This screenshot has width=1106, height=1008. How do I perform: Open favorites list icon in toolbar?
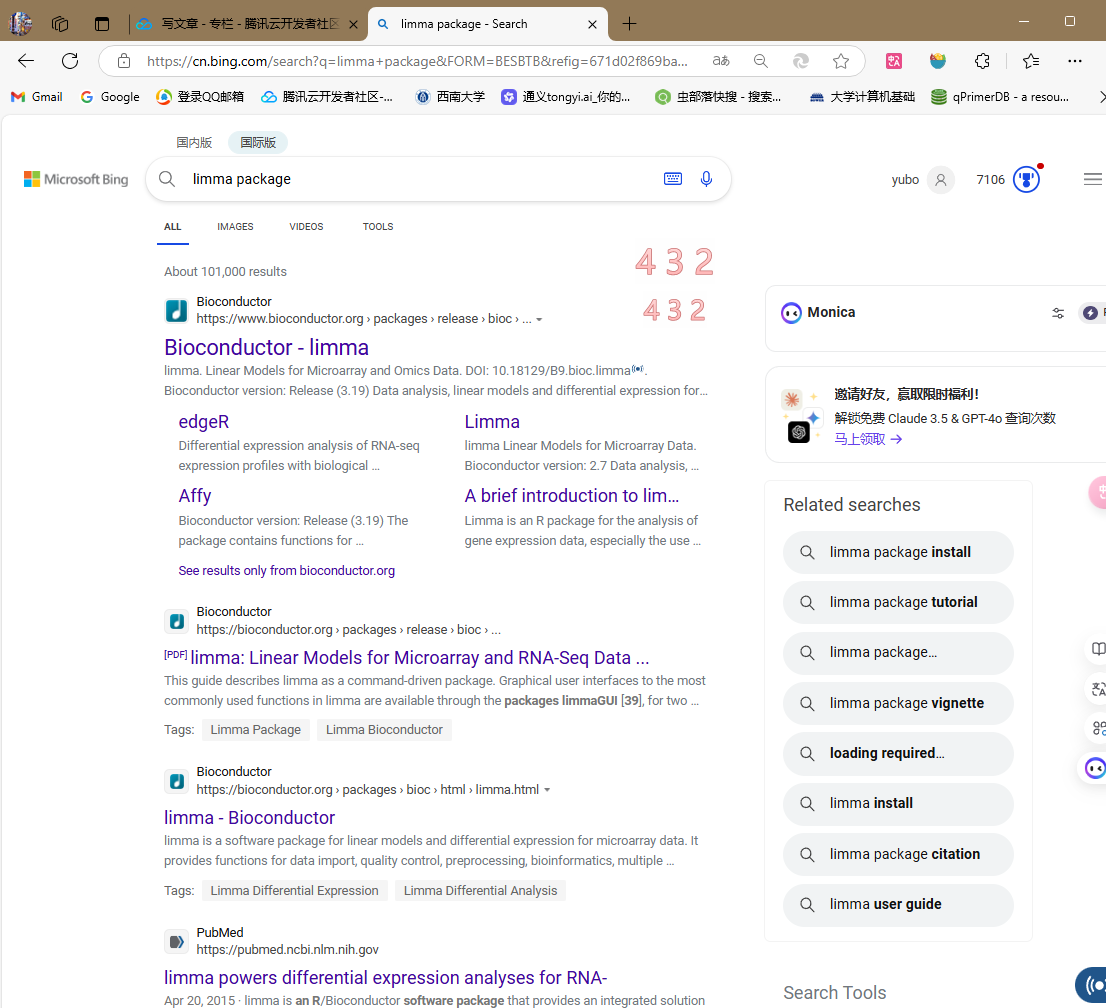1031,61
